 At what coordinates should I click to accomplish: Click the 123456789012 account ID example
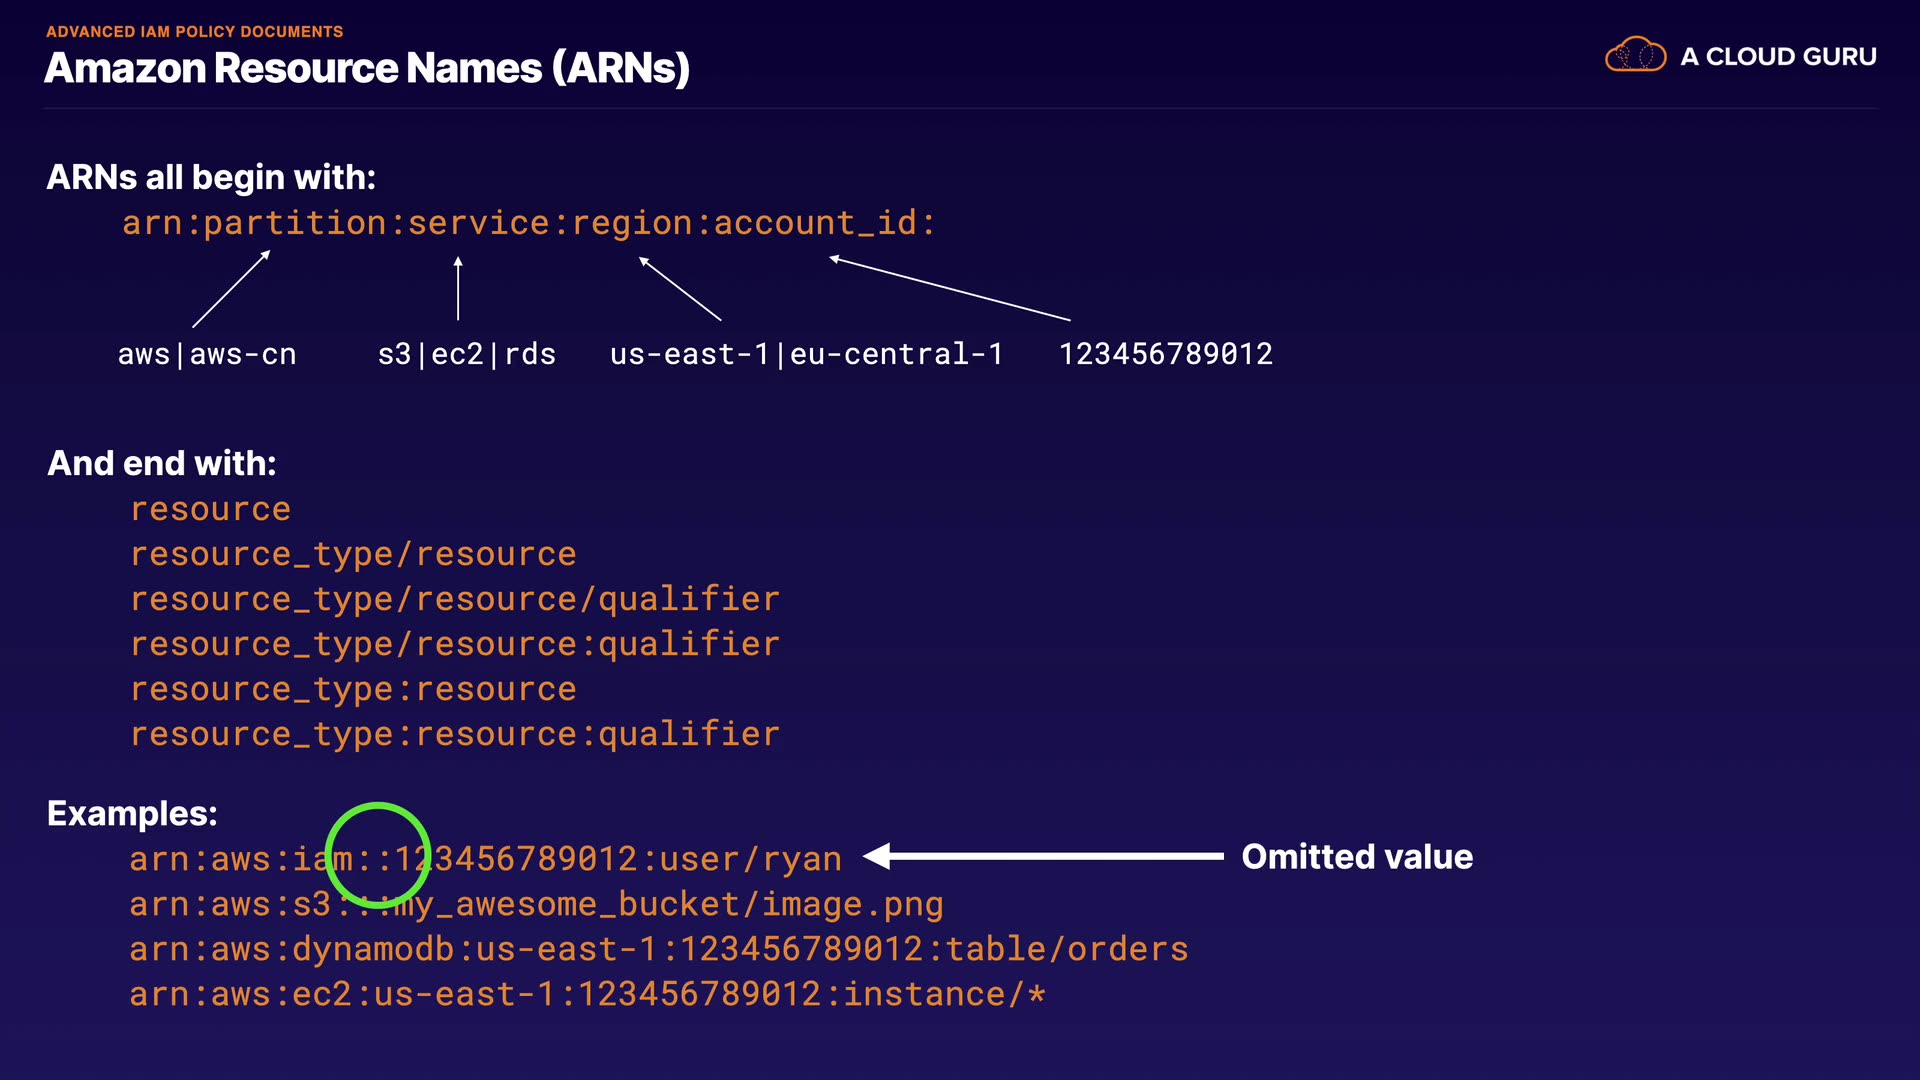(1165, 354)
